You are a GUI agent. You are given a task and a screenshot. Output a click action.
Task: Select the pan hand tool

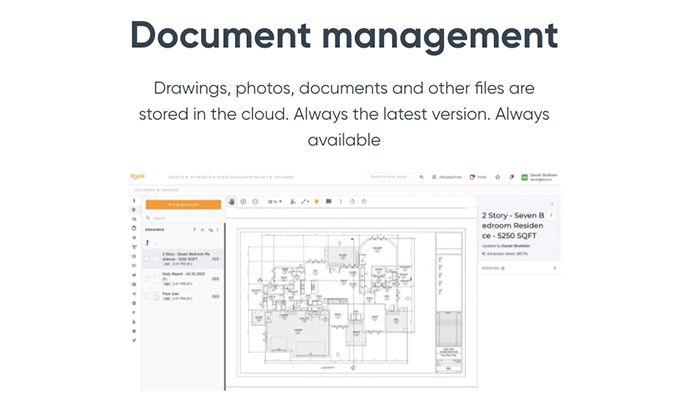231,202
